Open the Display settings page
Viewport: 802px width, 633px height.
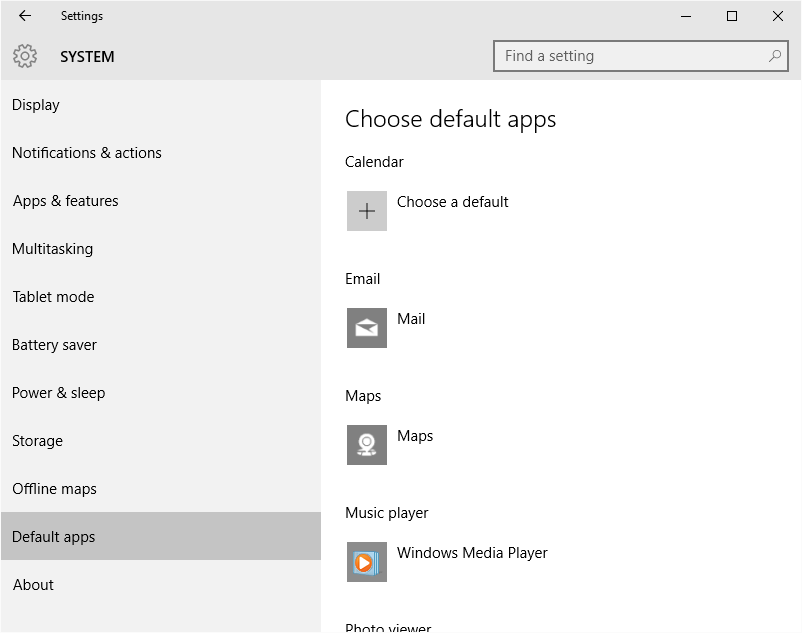tap(36, 105)
